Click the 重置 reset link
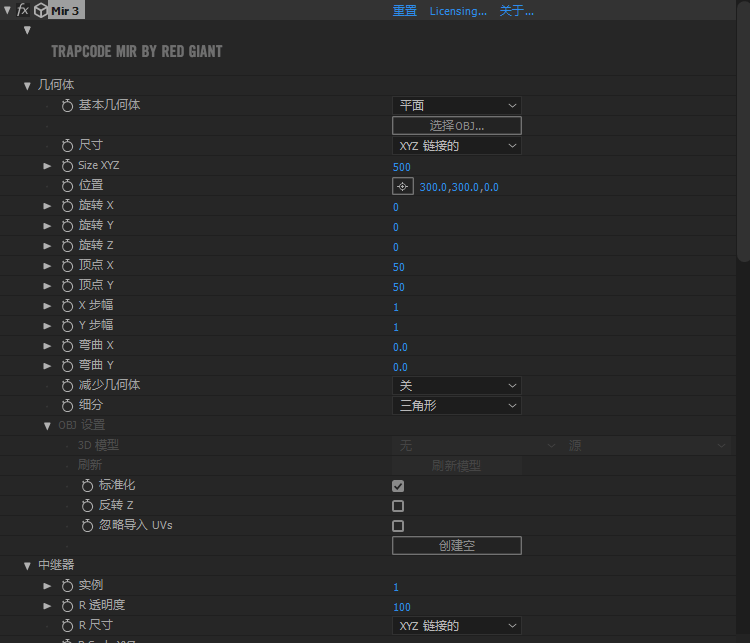The height and width of the screenshot is (643, 750). (405, 11)
